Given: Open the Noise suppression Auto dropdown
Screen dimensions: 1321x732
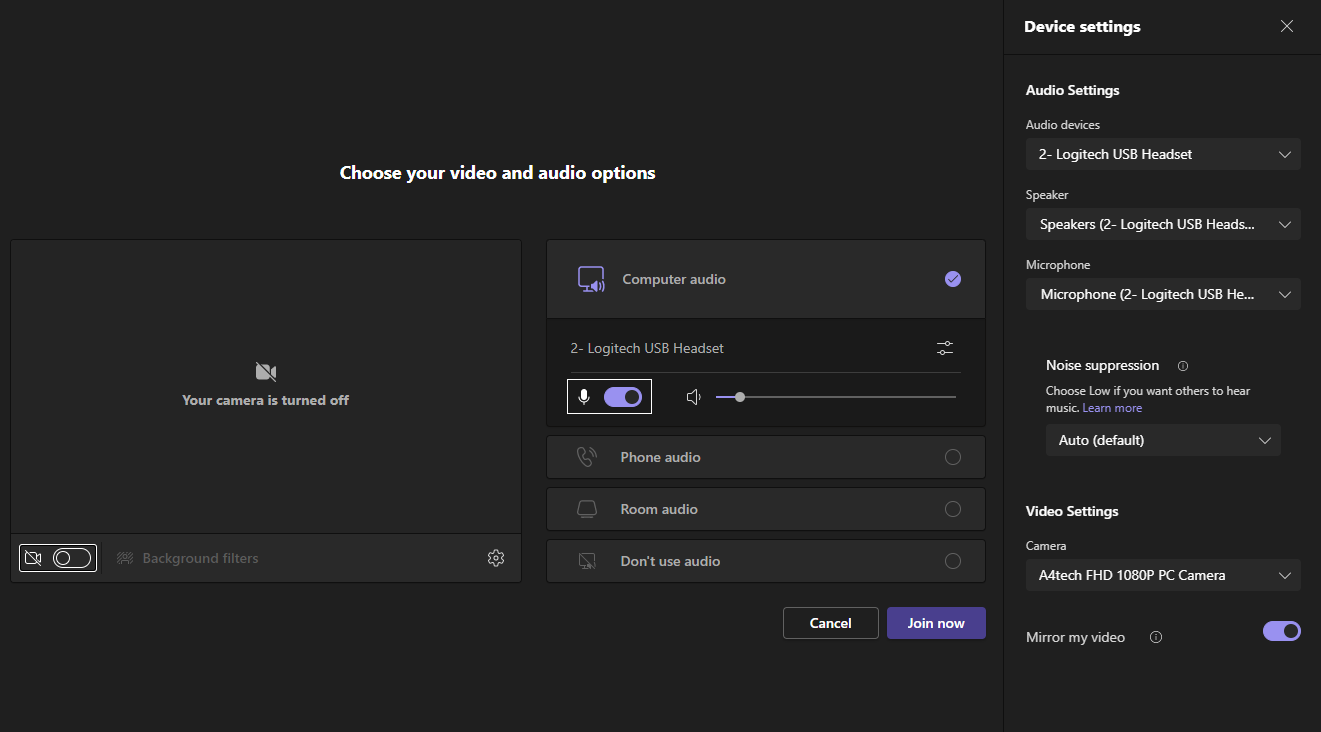Looking at the screenshot, I should pyautogui.click(x=1163, y=440).
